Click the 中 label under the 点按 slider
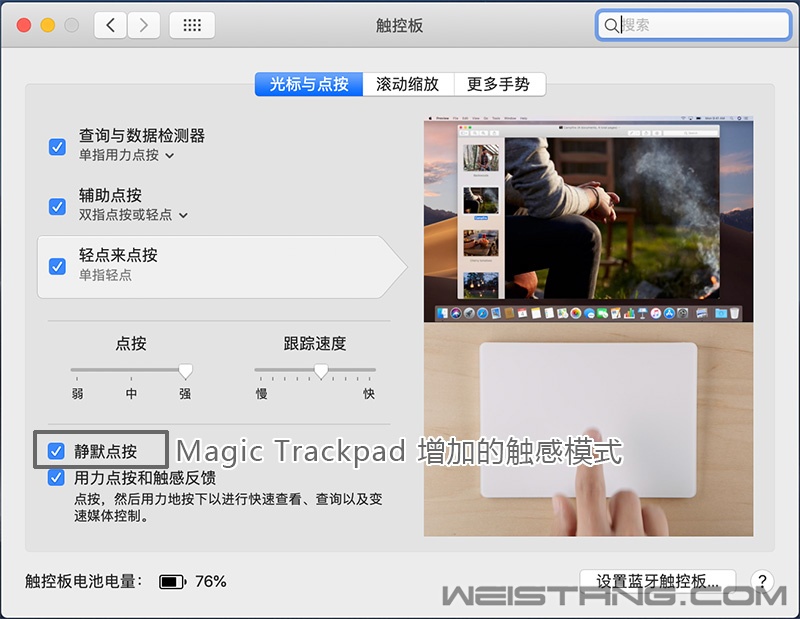The image size is (800, 619). tap(131, 393)
